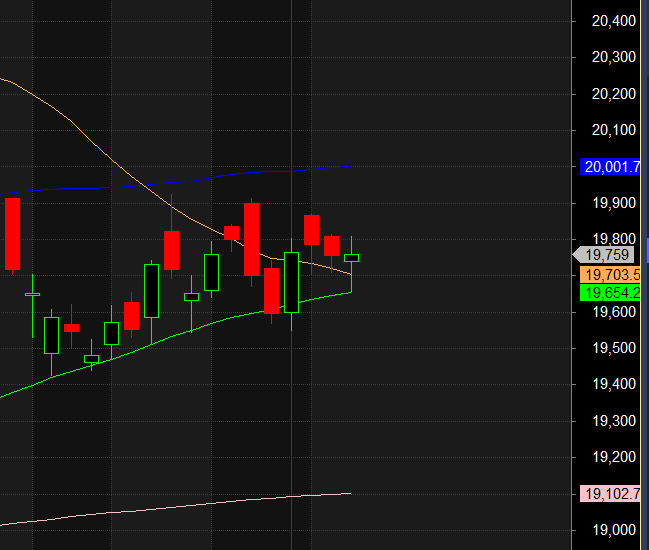Click the green 19,654.2 price label

coord(610,293)
